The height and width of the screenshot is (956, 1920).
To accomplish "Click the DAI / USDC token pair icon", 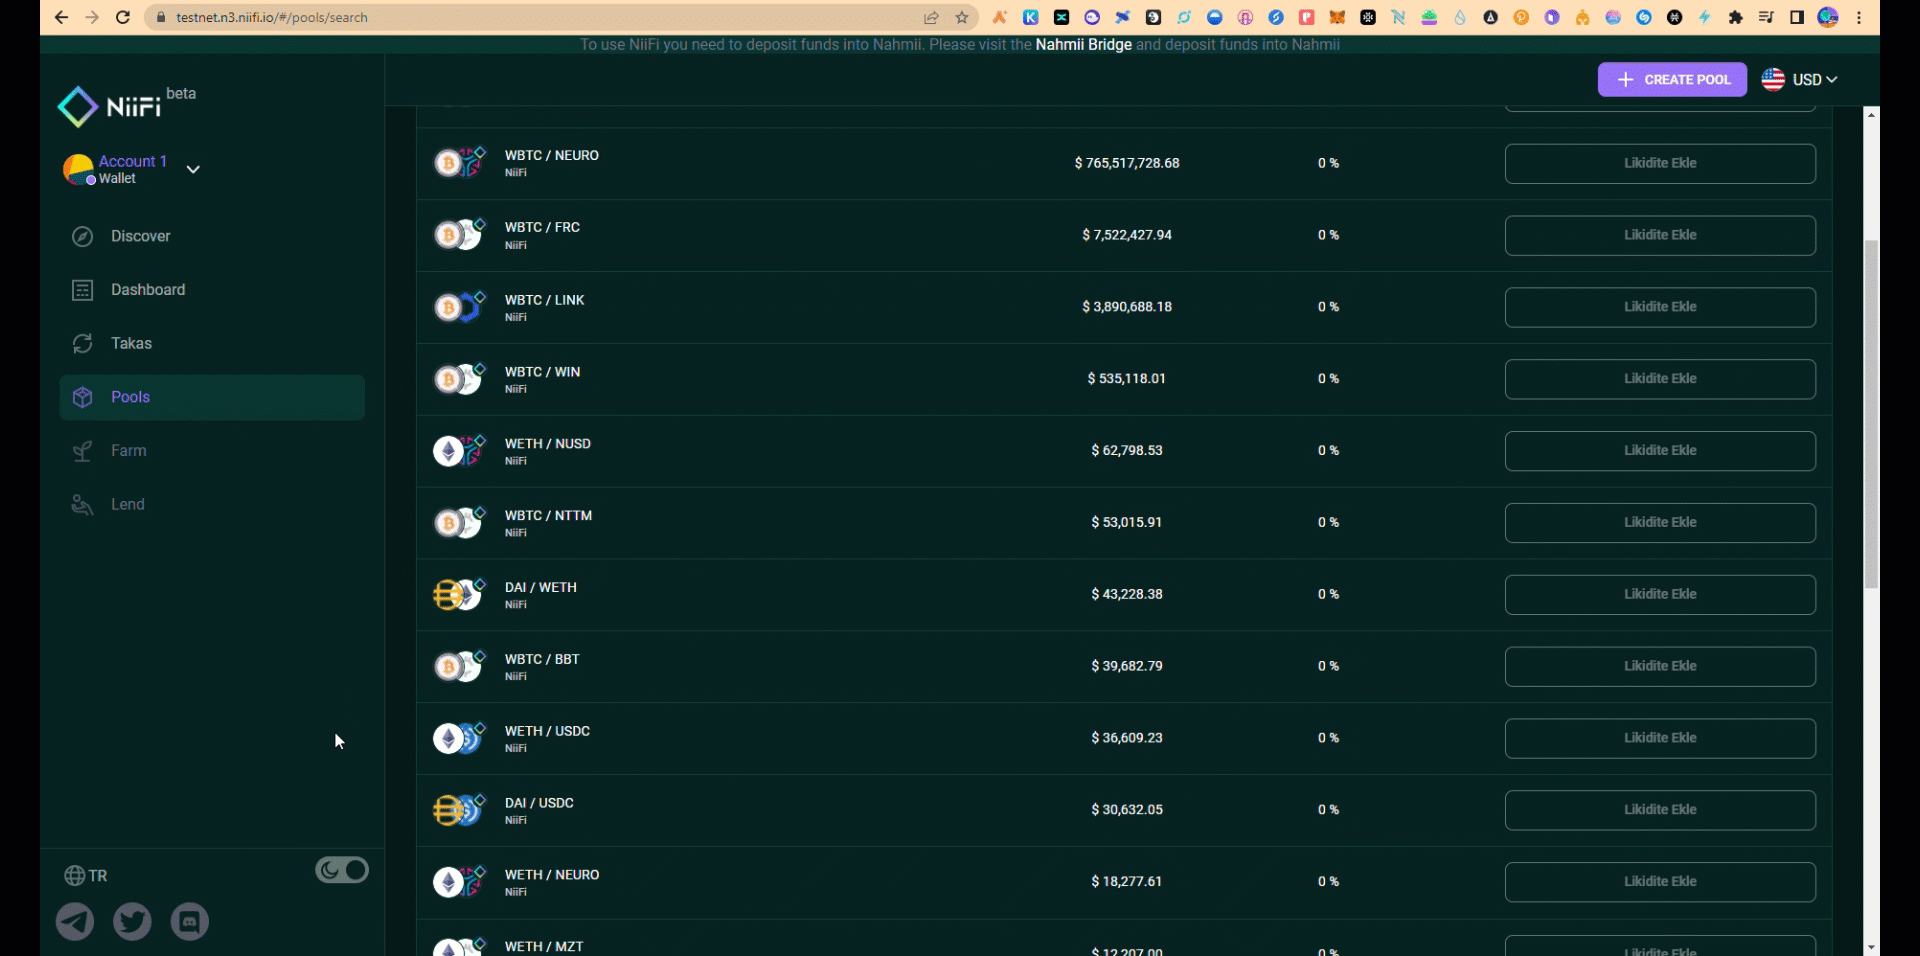I will pyautogui.click(x=459, y=809).
